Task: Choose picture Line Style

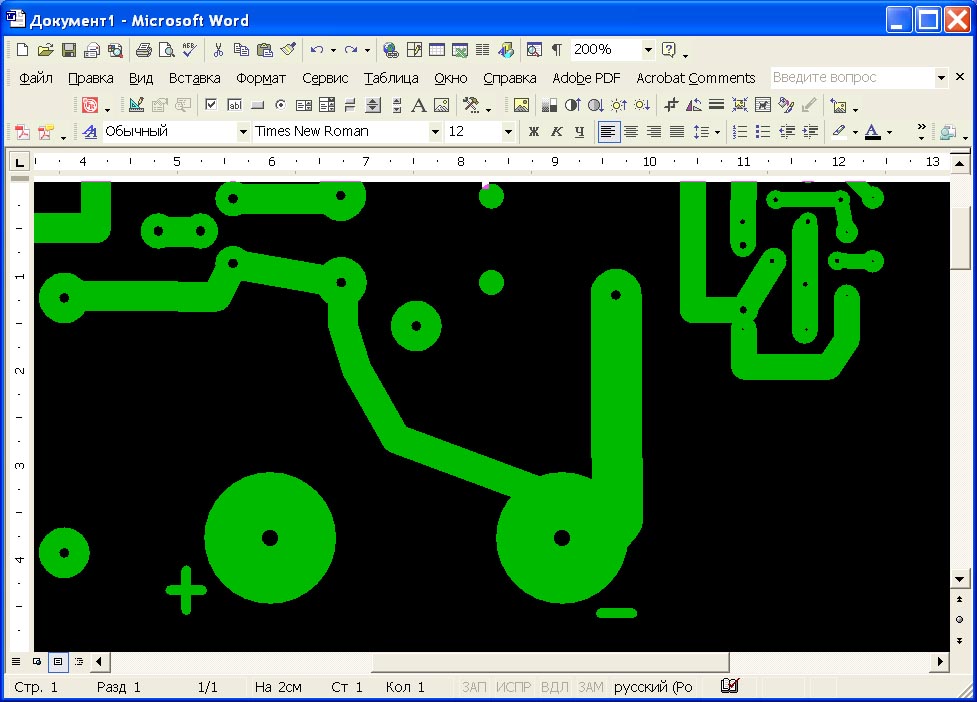Action: tap(717, 105)
